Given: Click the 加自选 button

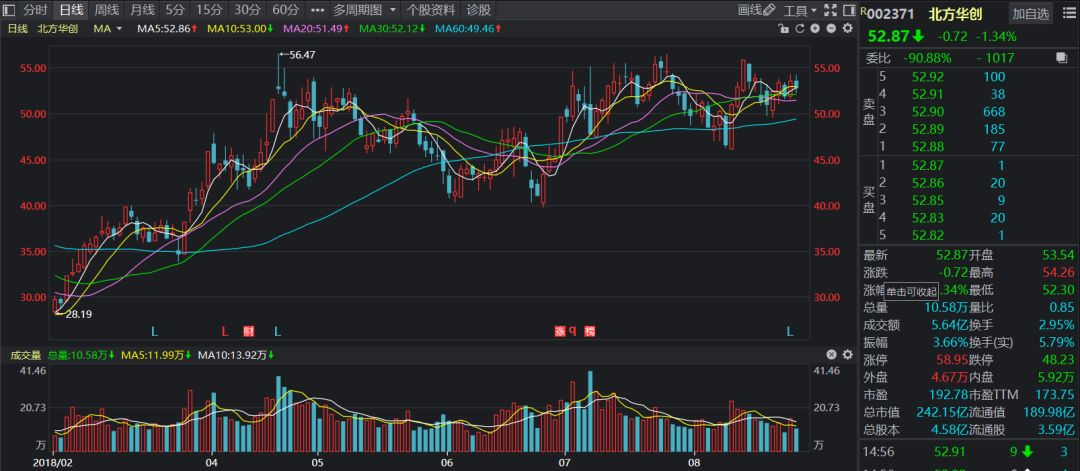Looking at the screenshot, I should point(1030,13).
